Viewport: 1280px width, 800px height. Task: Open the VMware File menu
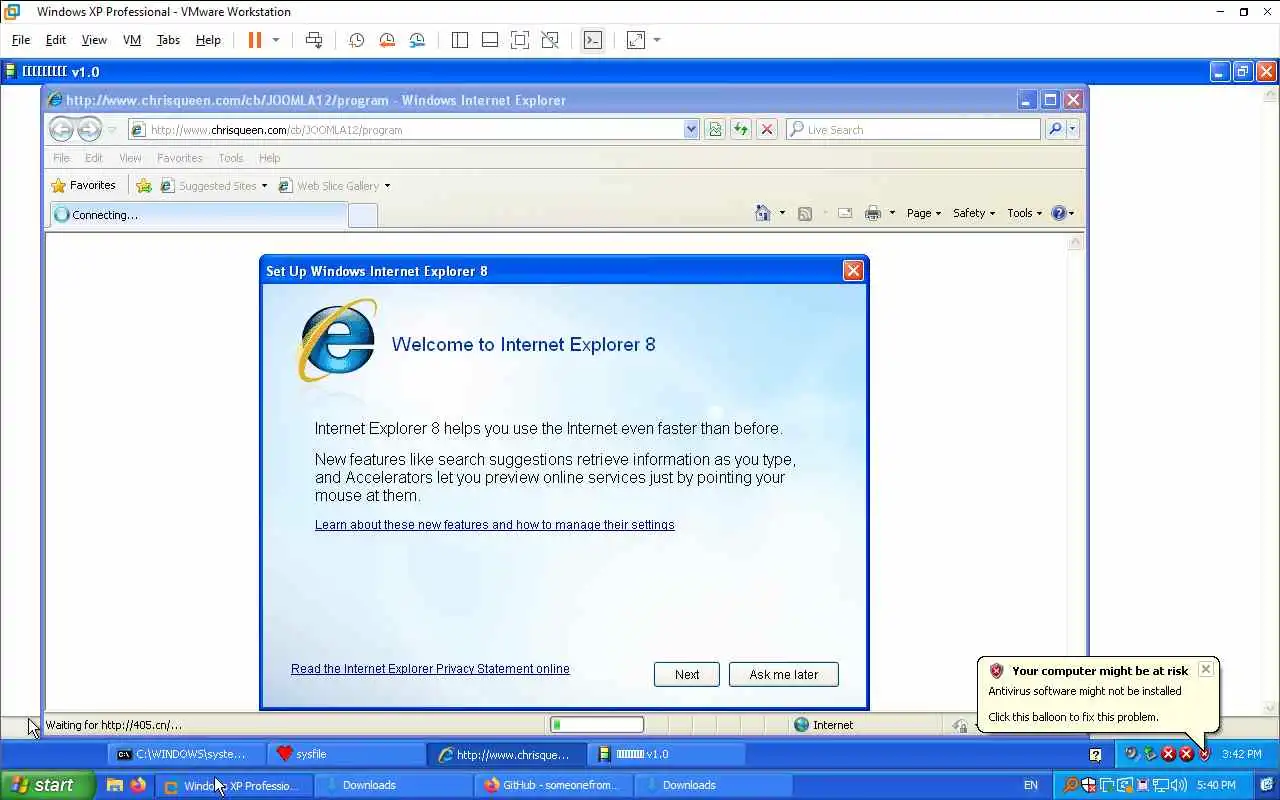[21, 40]
